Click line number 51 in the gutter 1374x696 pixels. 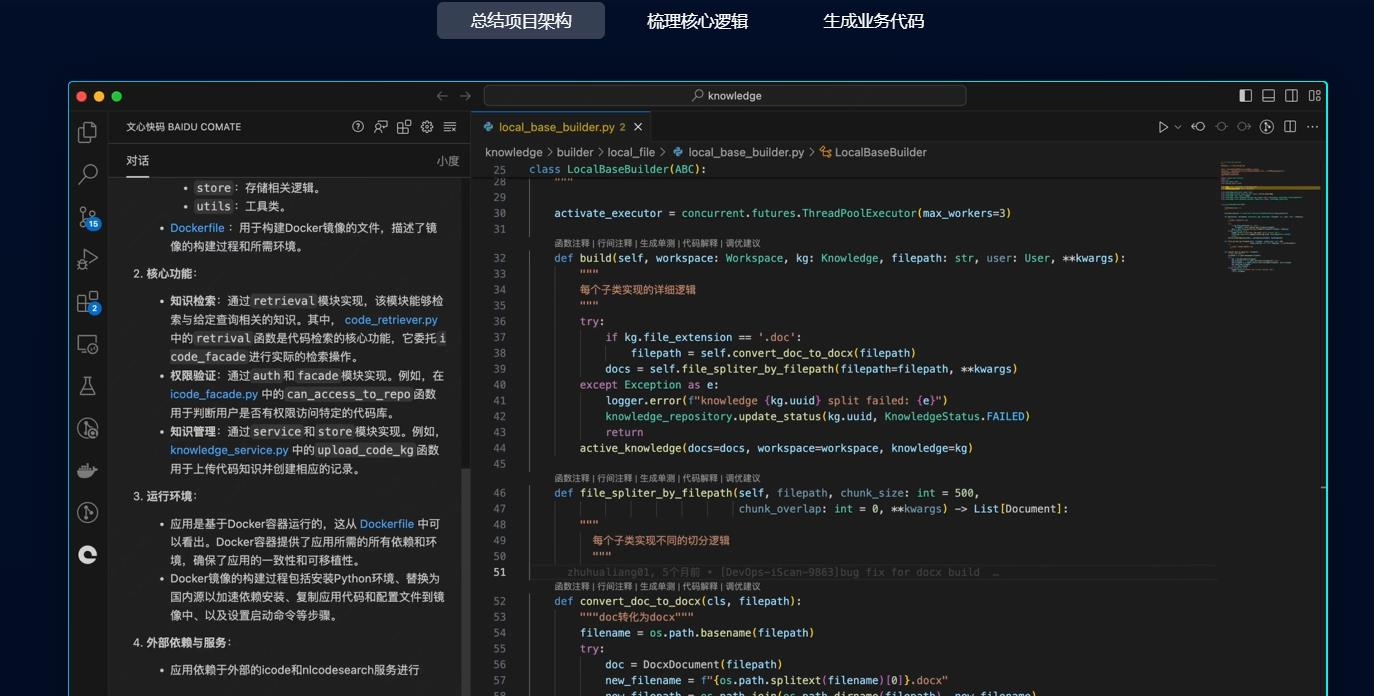[499, 573]
